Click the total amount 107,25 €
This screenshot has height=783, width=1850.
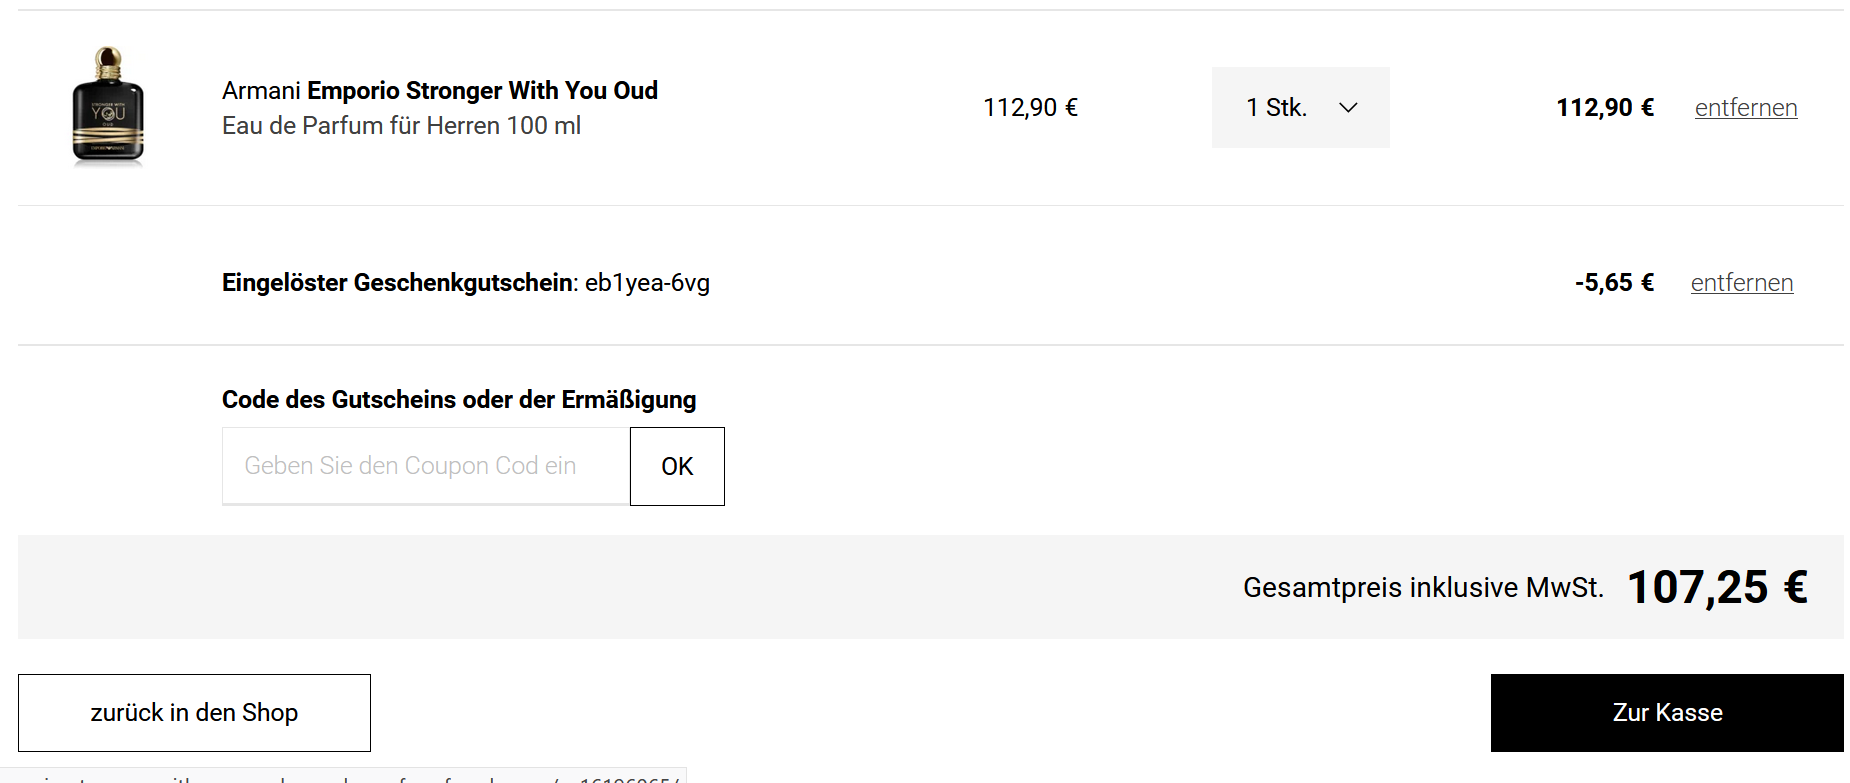click(1717, 588)
